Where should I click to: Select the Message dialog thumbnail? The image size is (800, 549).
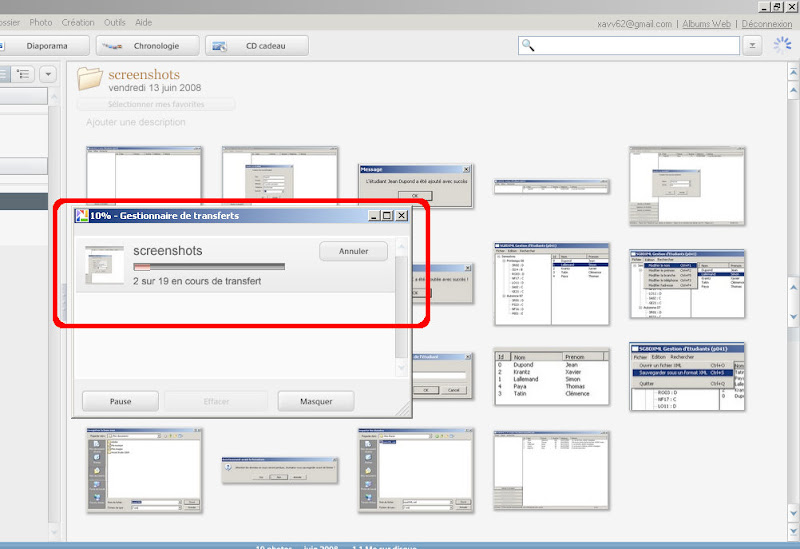(416, 186)
